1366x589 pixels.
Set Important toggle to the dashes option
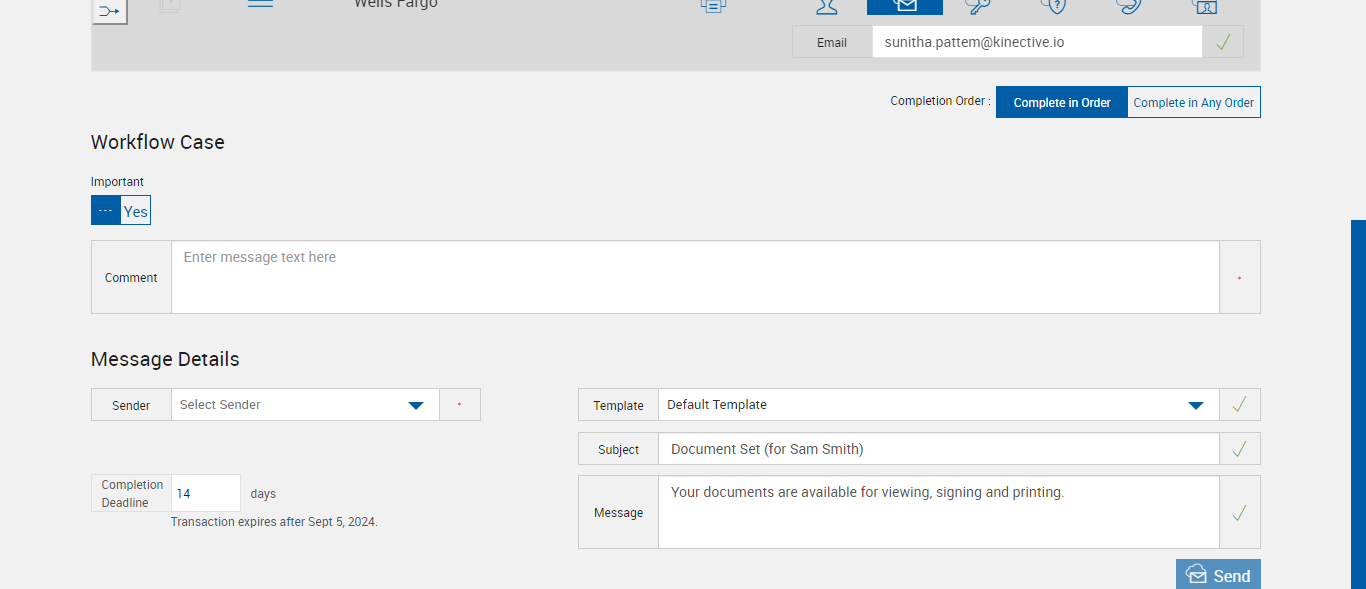point(106,211)
